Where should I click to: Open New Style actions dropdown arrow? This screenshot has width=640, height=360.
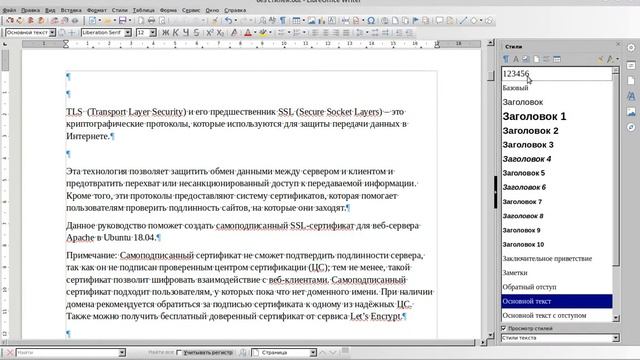click(x=617, y=59)
